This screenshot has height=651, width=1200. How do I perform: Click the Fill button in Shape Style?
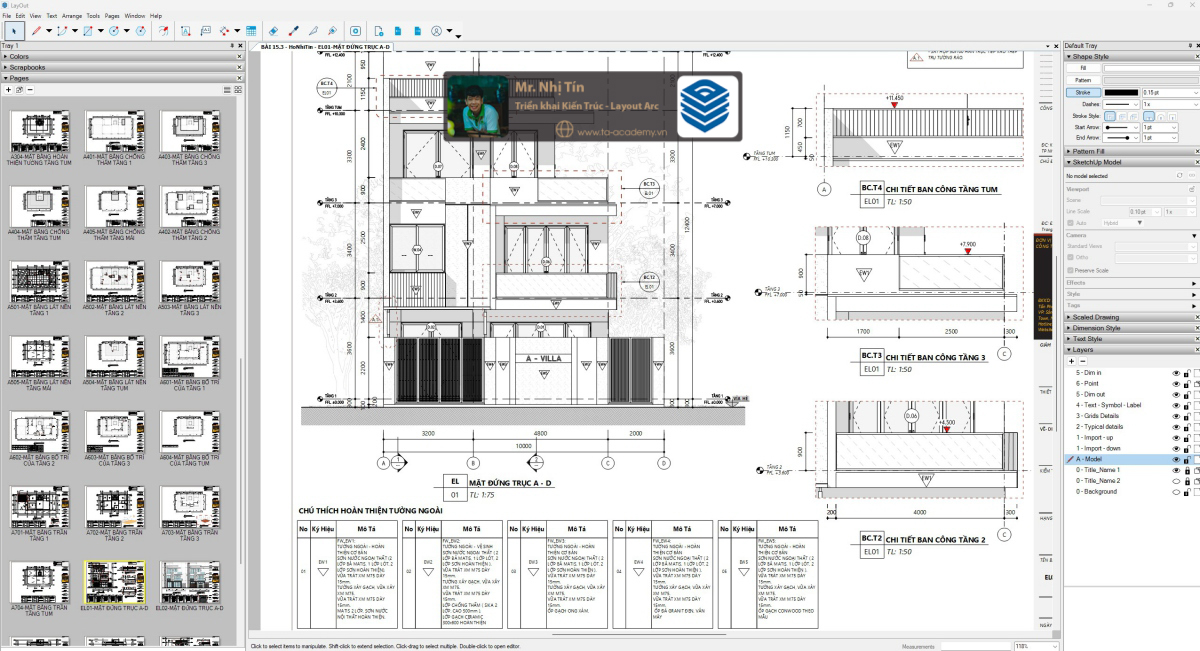tap(1083, 68)
